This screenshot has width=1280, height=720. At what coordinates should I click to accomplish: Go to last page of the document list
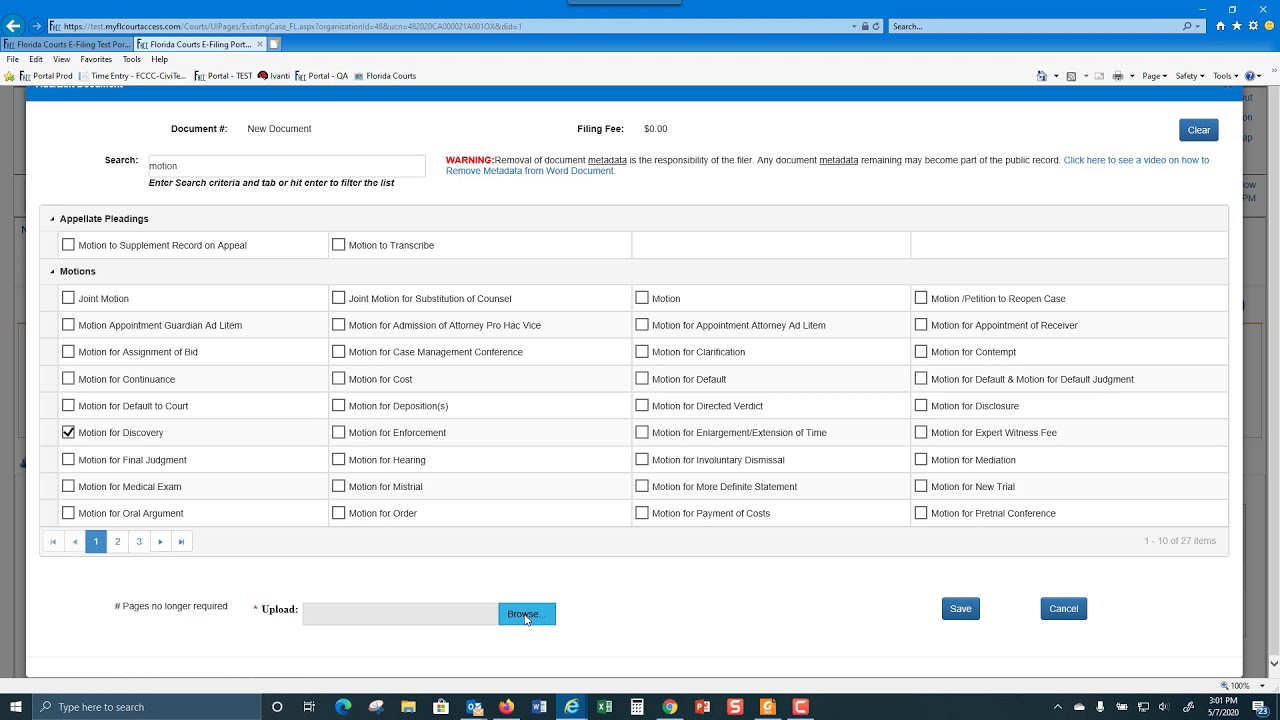click(181, 542)
